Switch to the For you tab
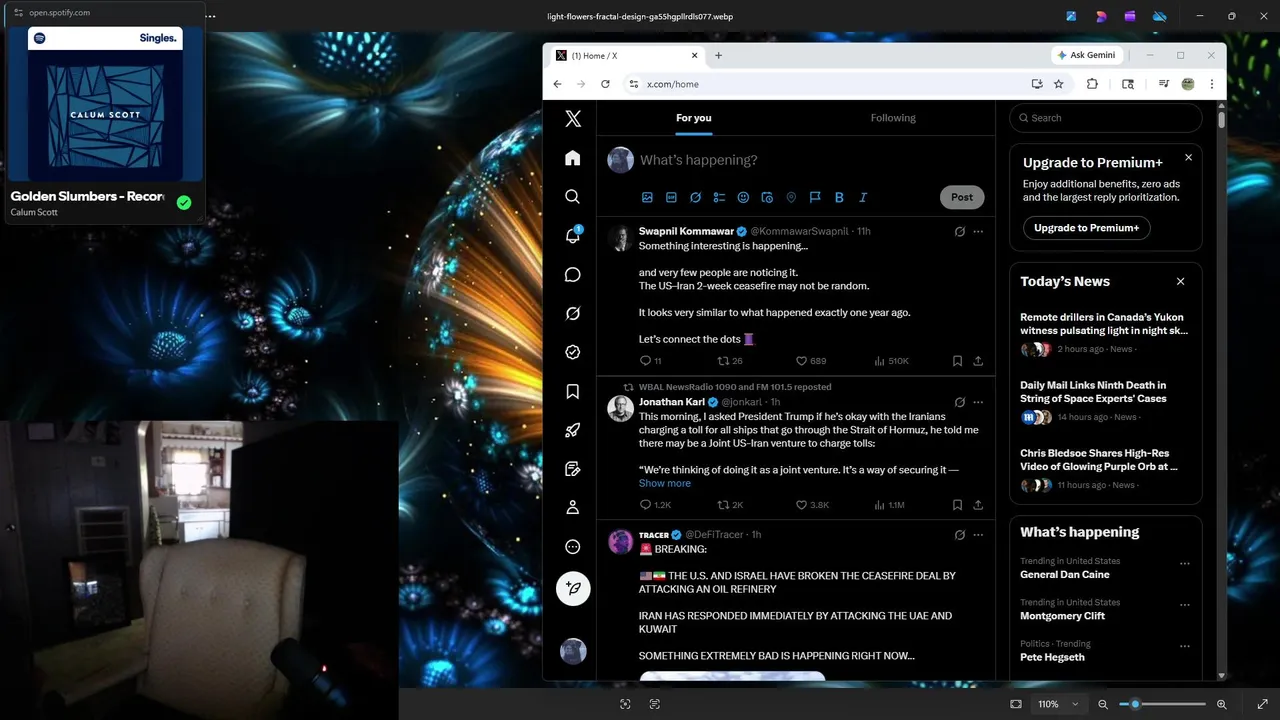The image size is (1280, 720). (x=694, y=118)
